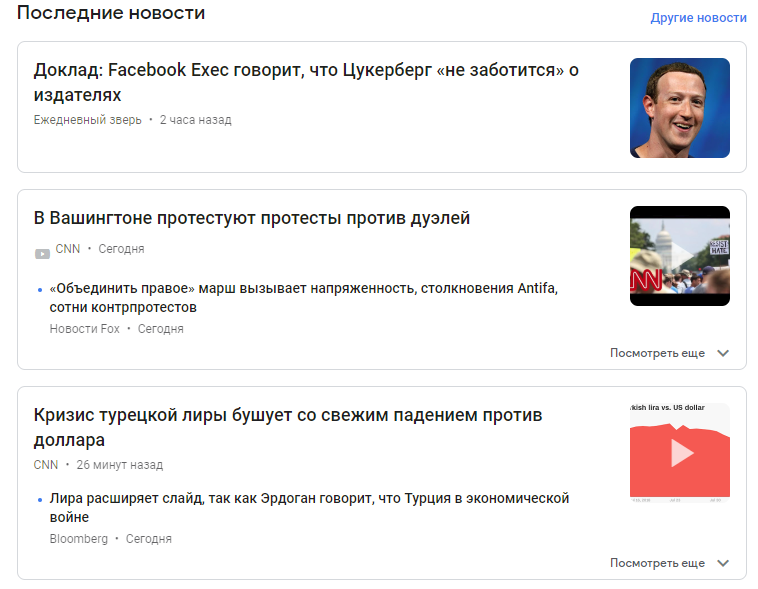Expand 'Посмотреть еще' in Washington protests card
Image resolution: width=758 pixels, height=589 pixels.
(657, 353)
